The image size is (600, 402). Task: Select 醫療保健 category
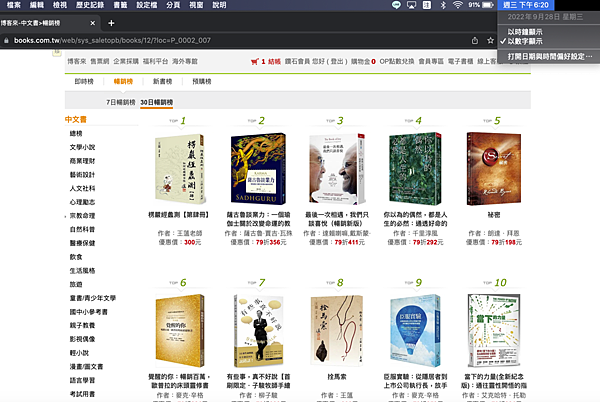coord(82,243)
